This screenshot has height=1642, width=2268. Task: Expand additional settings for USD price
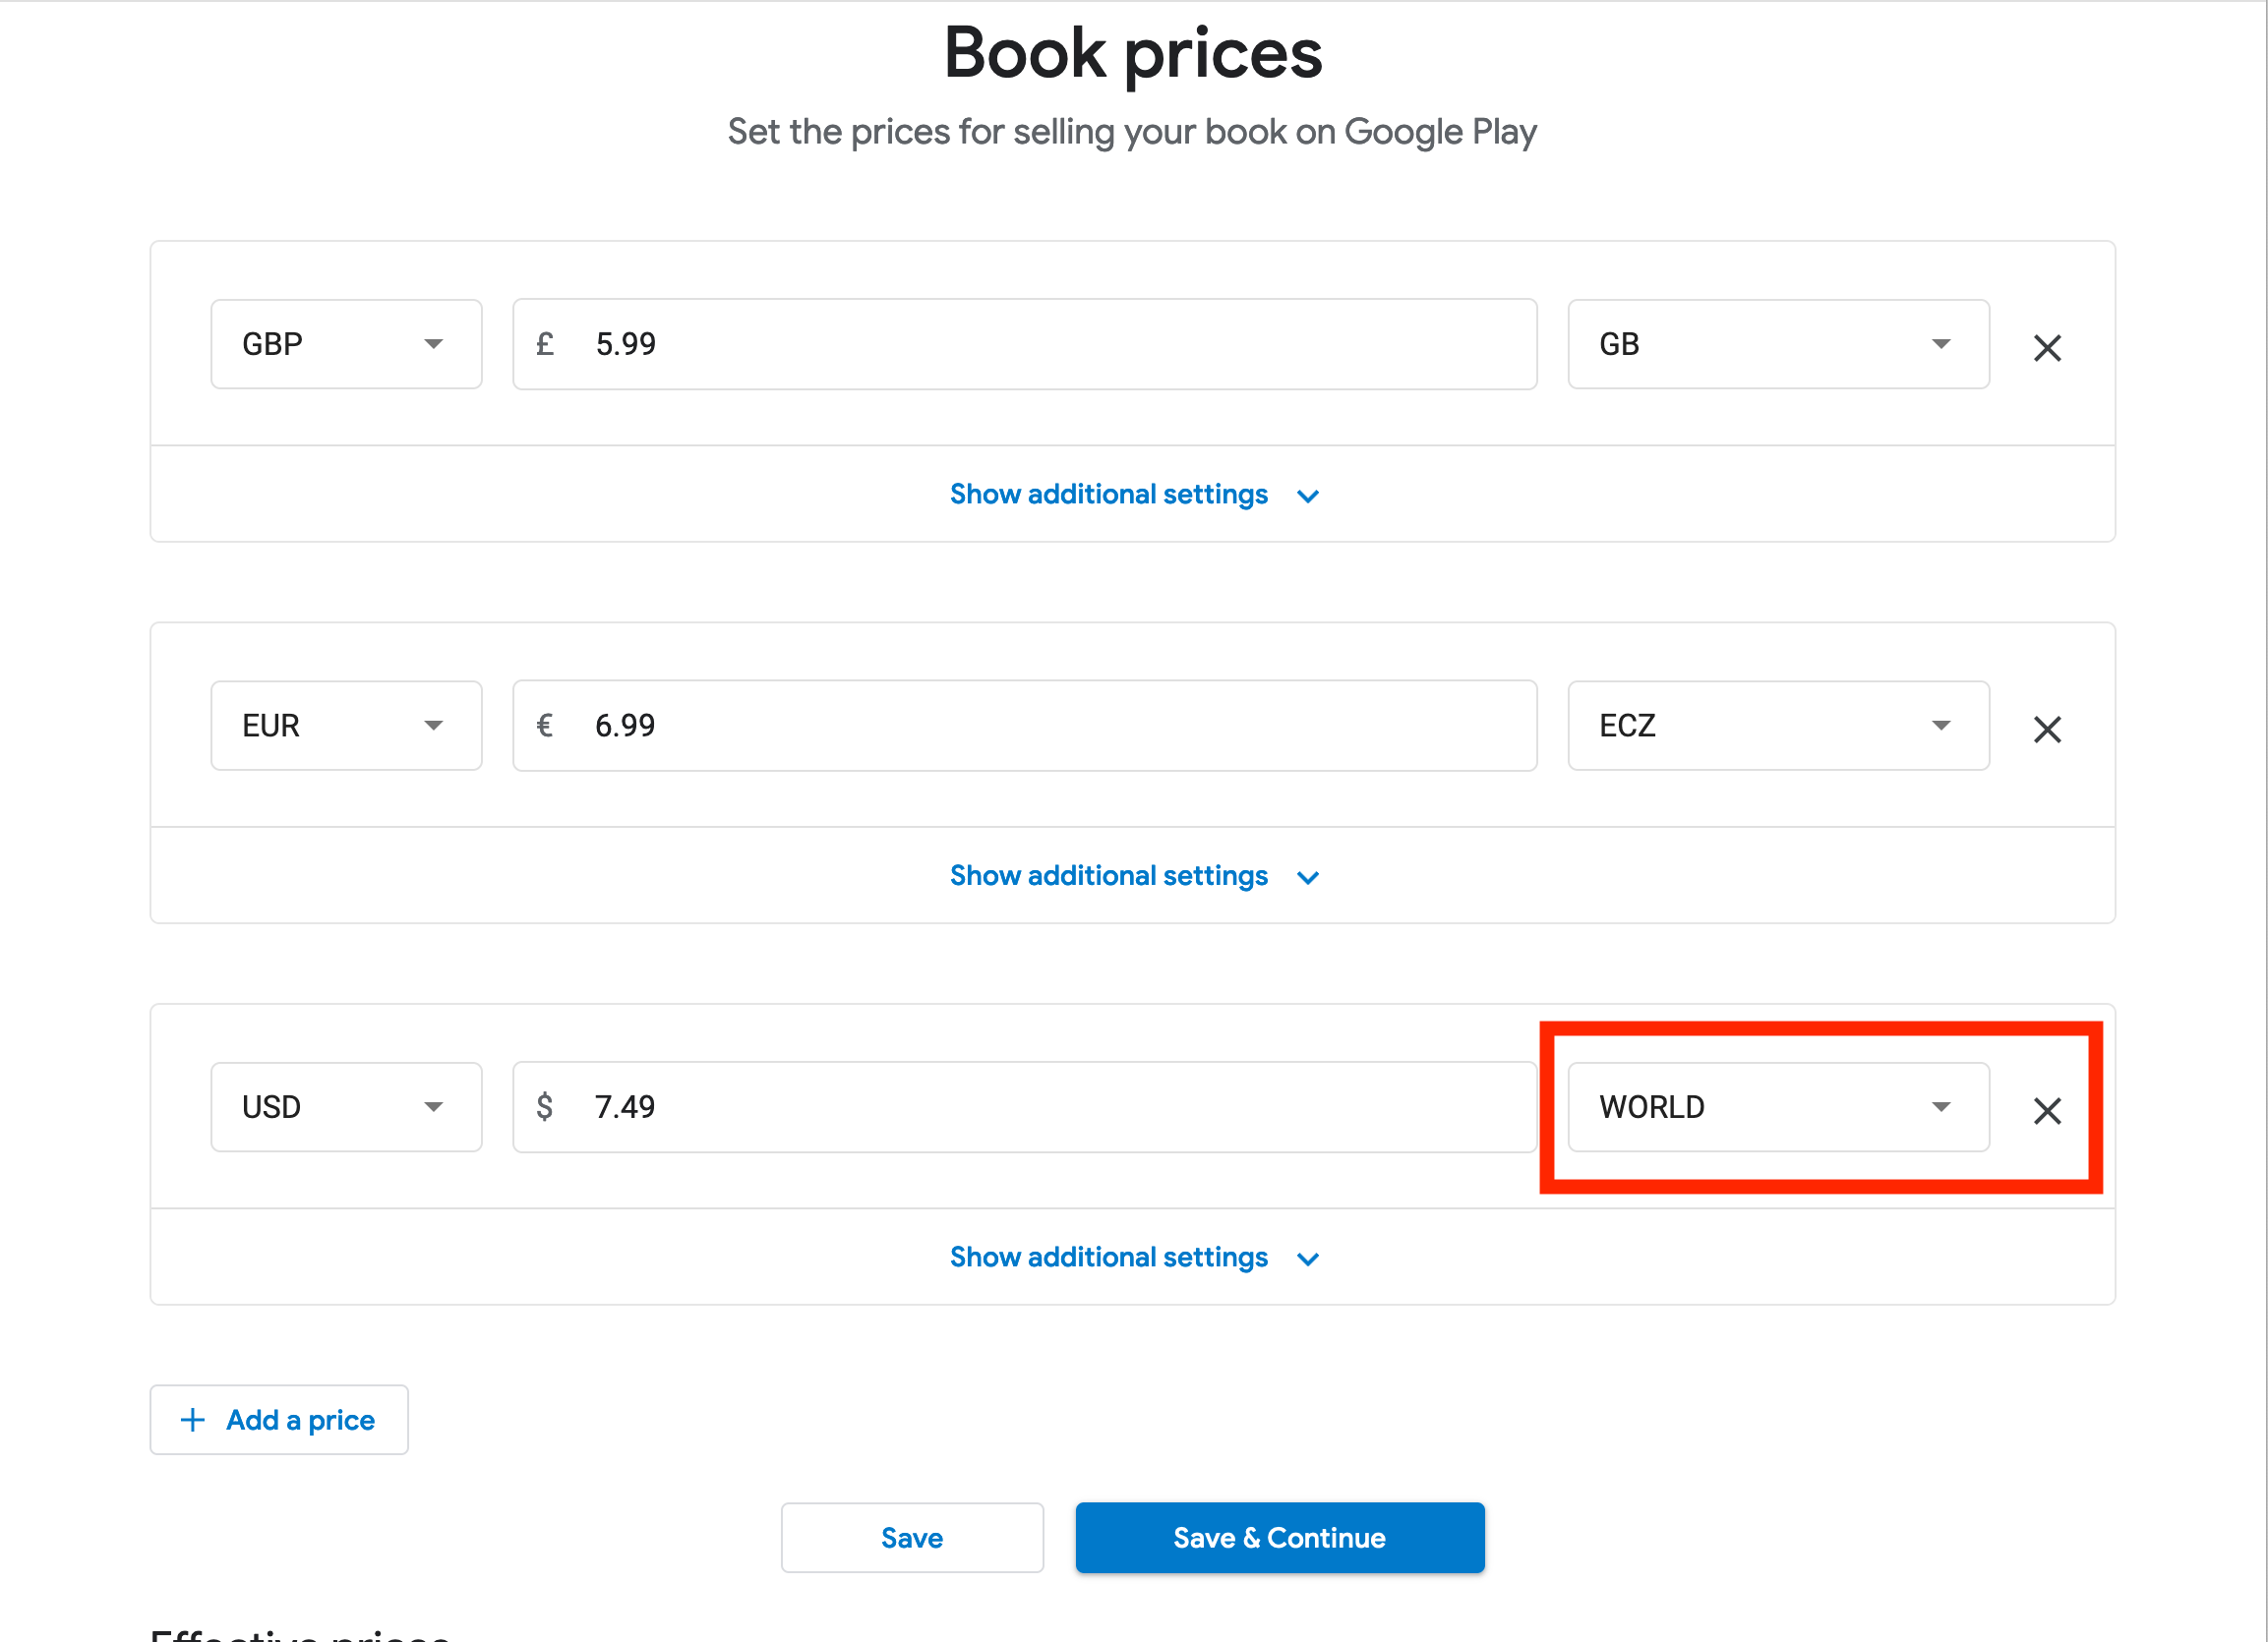click(x=1108, y=1257)
